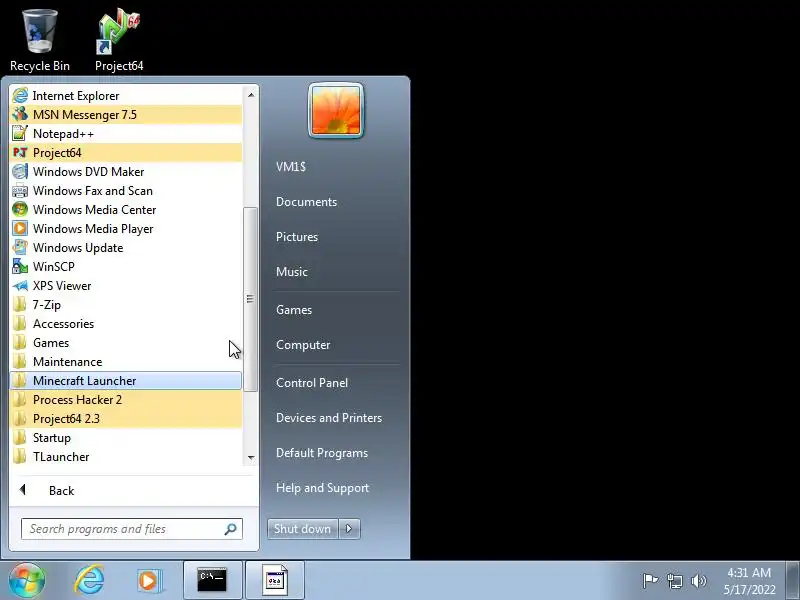Click the network tray icon
800x600 pixels.
pyautogui.click(x=674, y=581)
